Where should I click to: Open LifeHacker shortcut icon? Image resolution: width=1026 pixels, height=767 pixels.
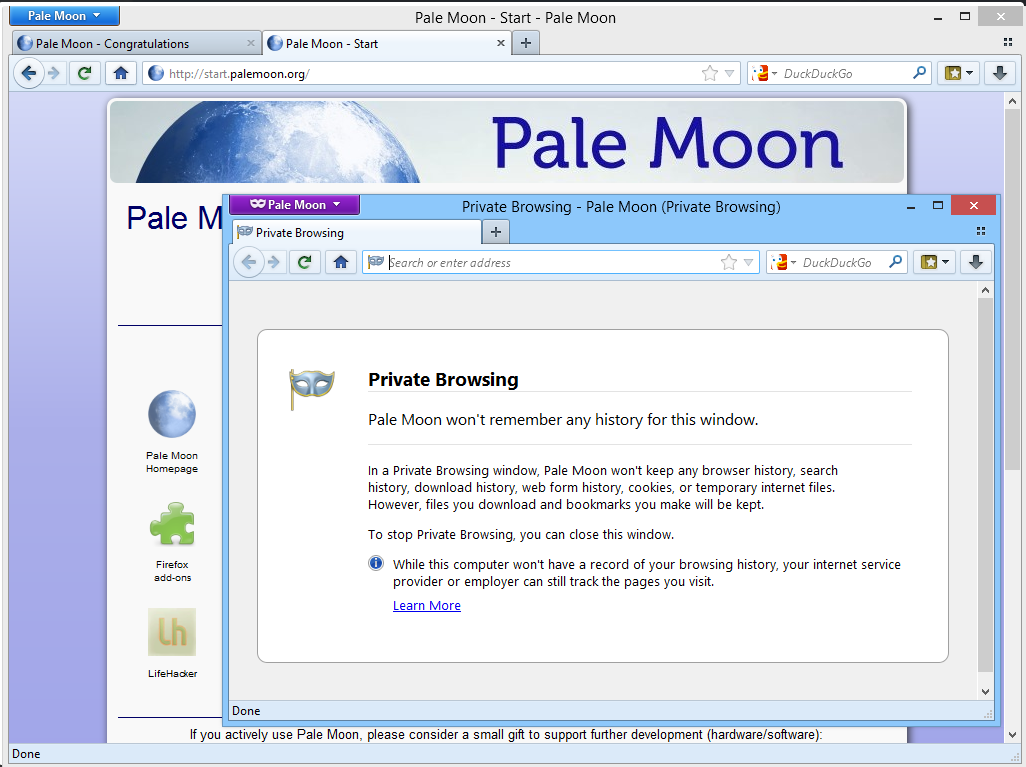point(172,632)
